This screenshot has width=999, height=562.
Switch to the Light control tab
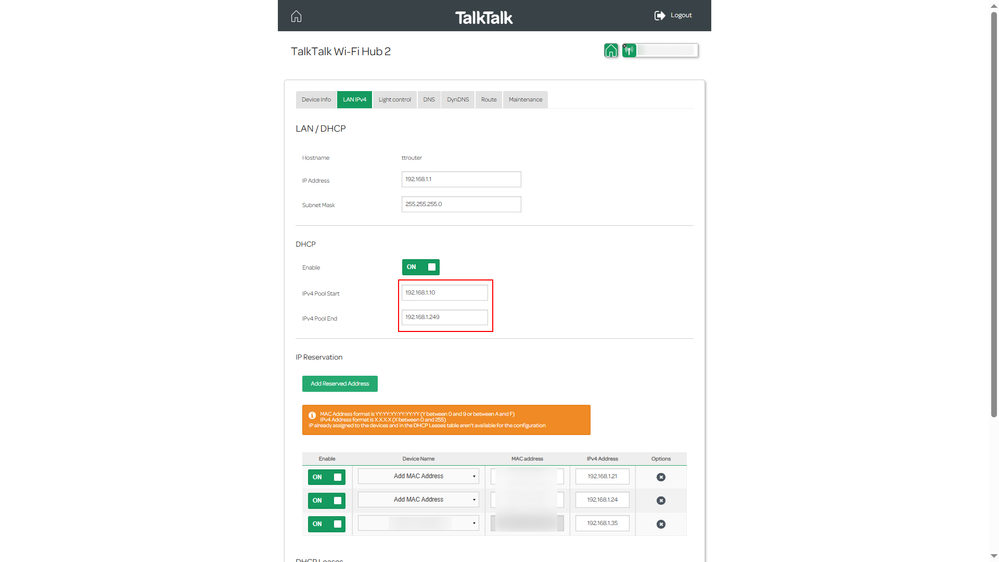pyautogui.click(x=394, y=100)
